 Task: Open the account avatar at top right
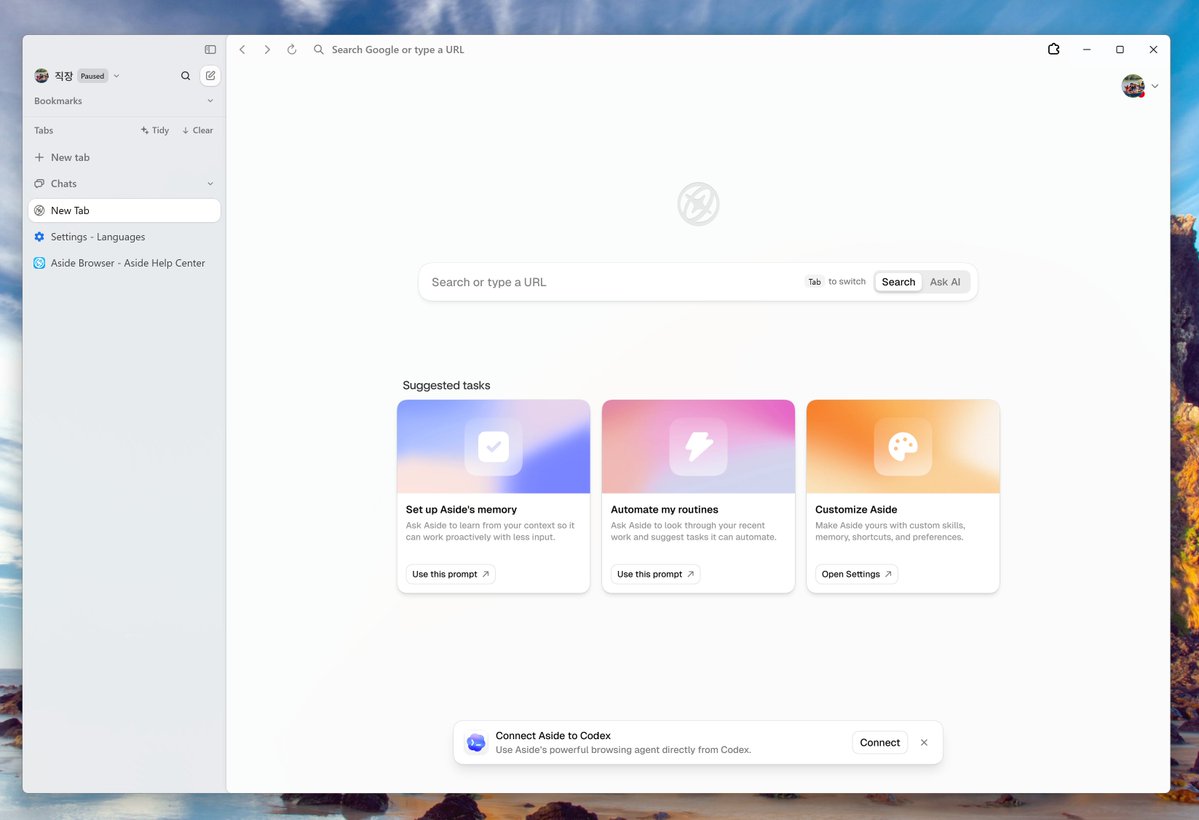coord(1133,86)
